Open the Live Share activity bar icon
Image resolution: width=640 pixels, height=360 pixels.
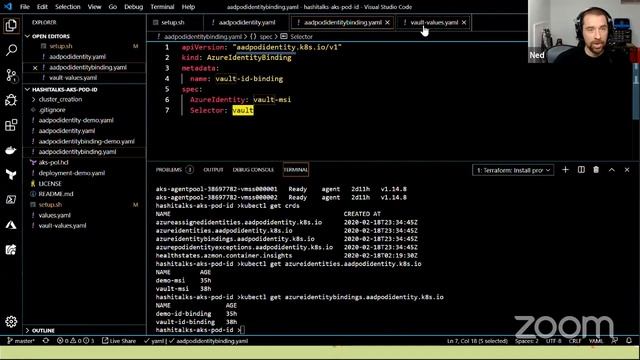coord(11,249)
